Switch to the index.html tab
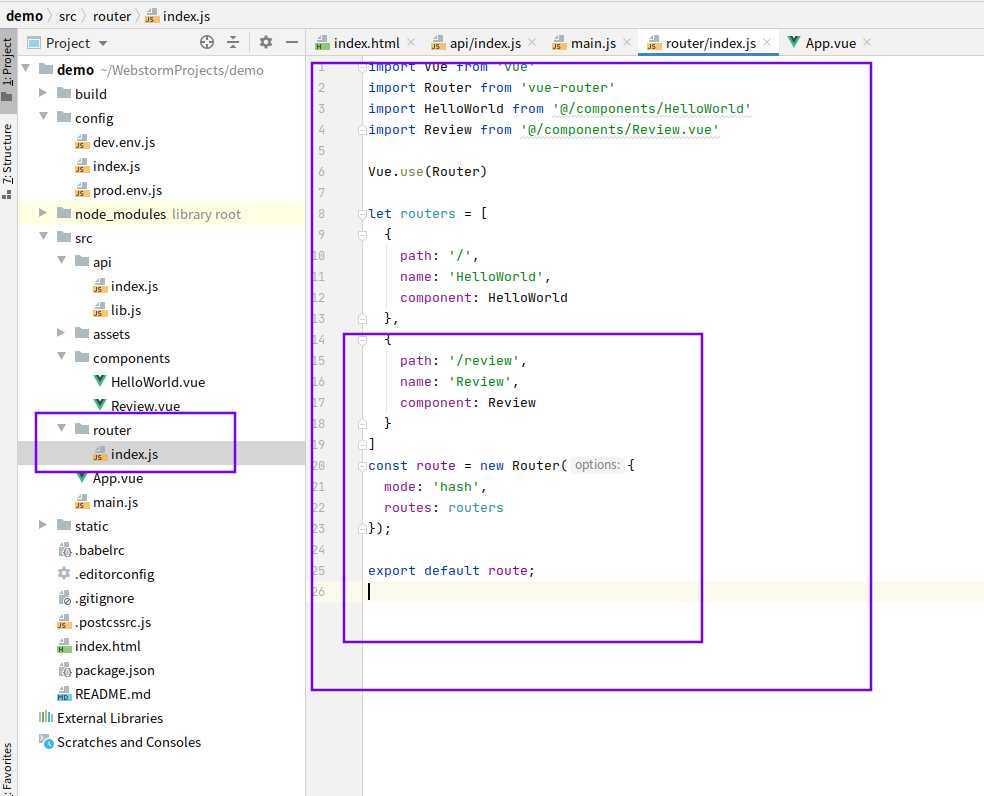 tap(366, 43)
